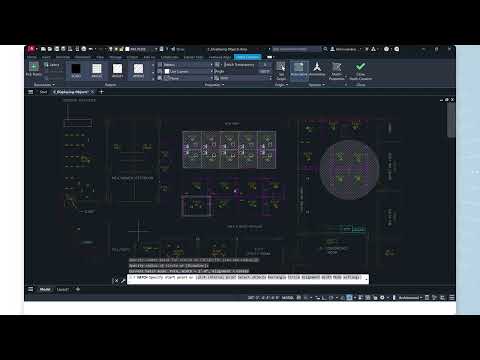480x360 pixels.
Task: Toggle grid display in status bar
Action: pyautogui.click(x=299, y=297)
